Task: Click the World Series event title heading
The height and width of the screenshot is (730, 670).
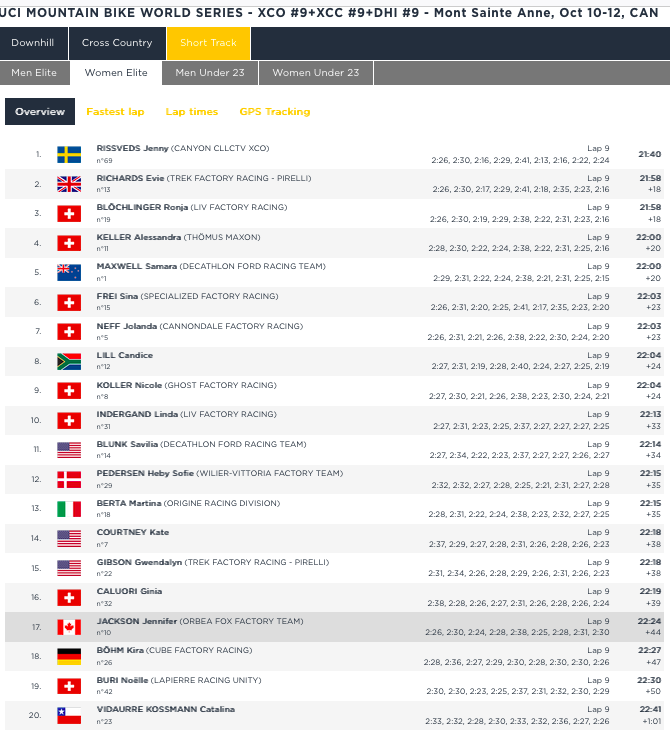Action: click(329, 13)
